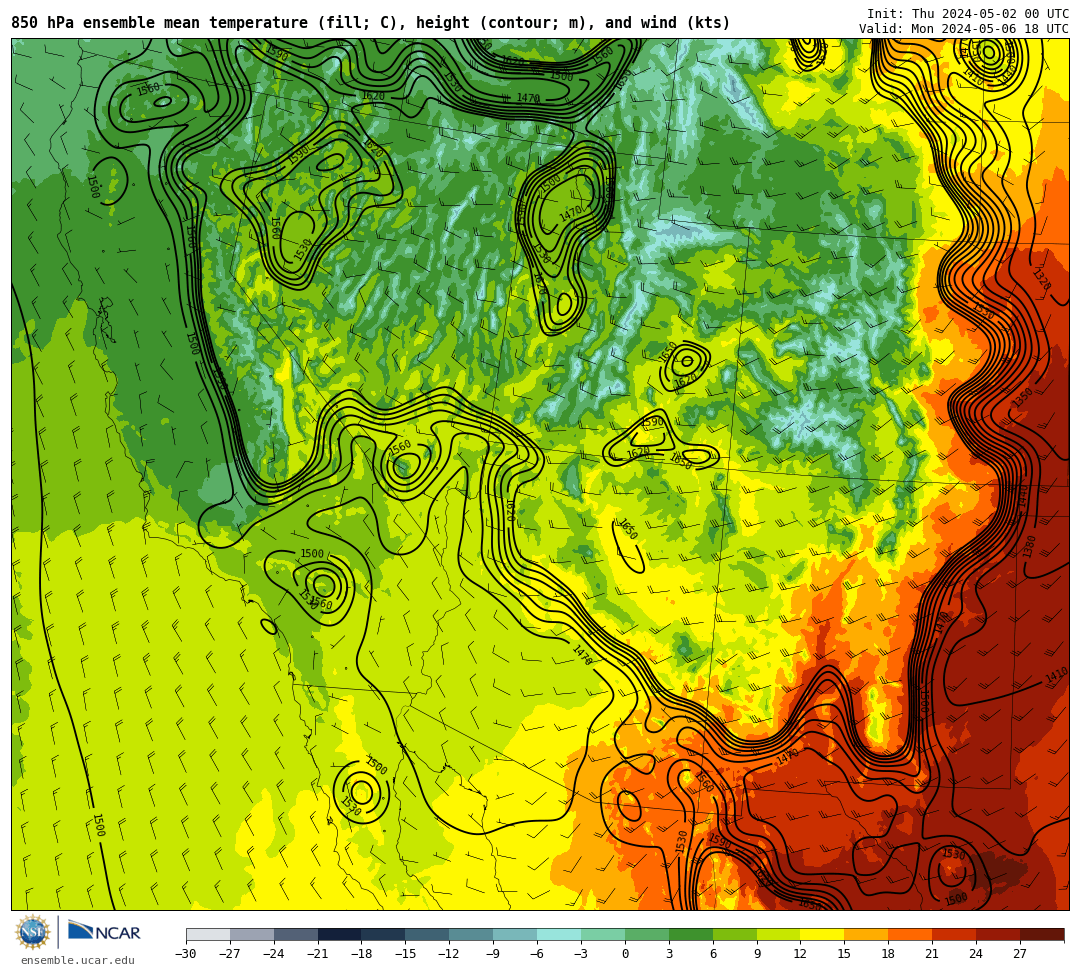Click the colorbar label -12
Image resolution: width=1080 pixels, height=973 pixels.
450,954
